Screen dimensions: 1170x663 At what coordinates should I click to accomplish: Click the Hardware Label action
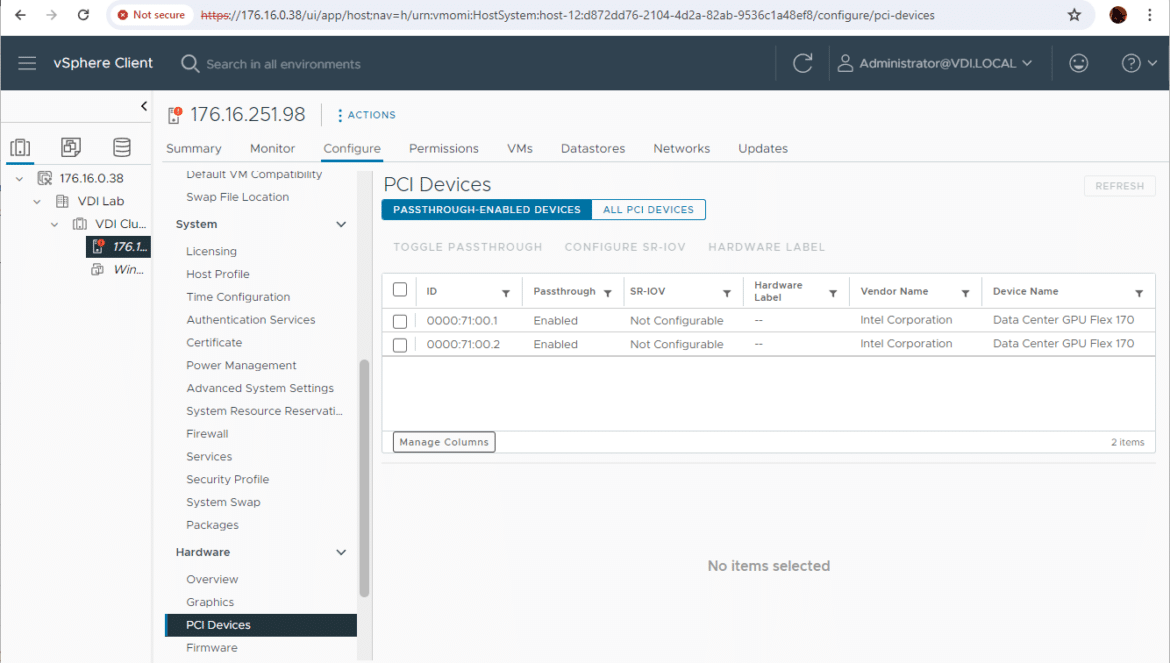767,247
